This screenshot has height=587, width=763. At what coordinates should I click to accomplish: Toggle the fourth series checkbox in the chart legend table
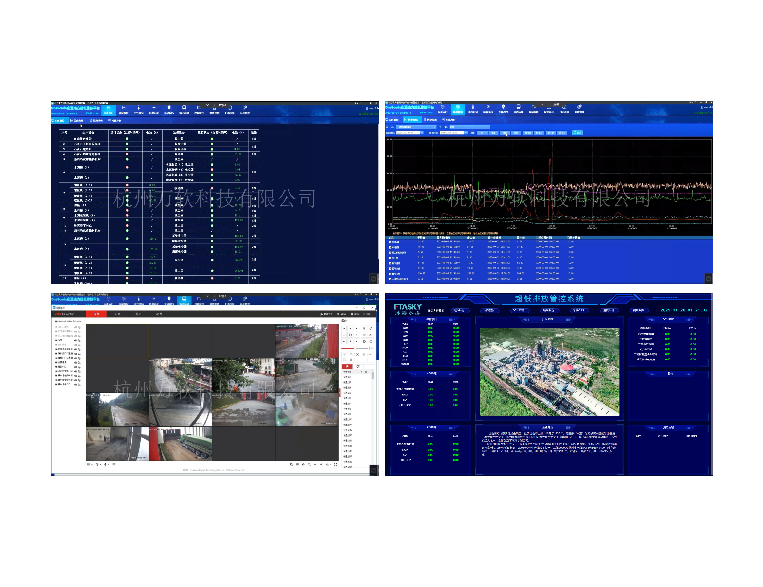(389, 257)
